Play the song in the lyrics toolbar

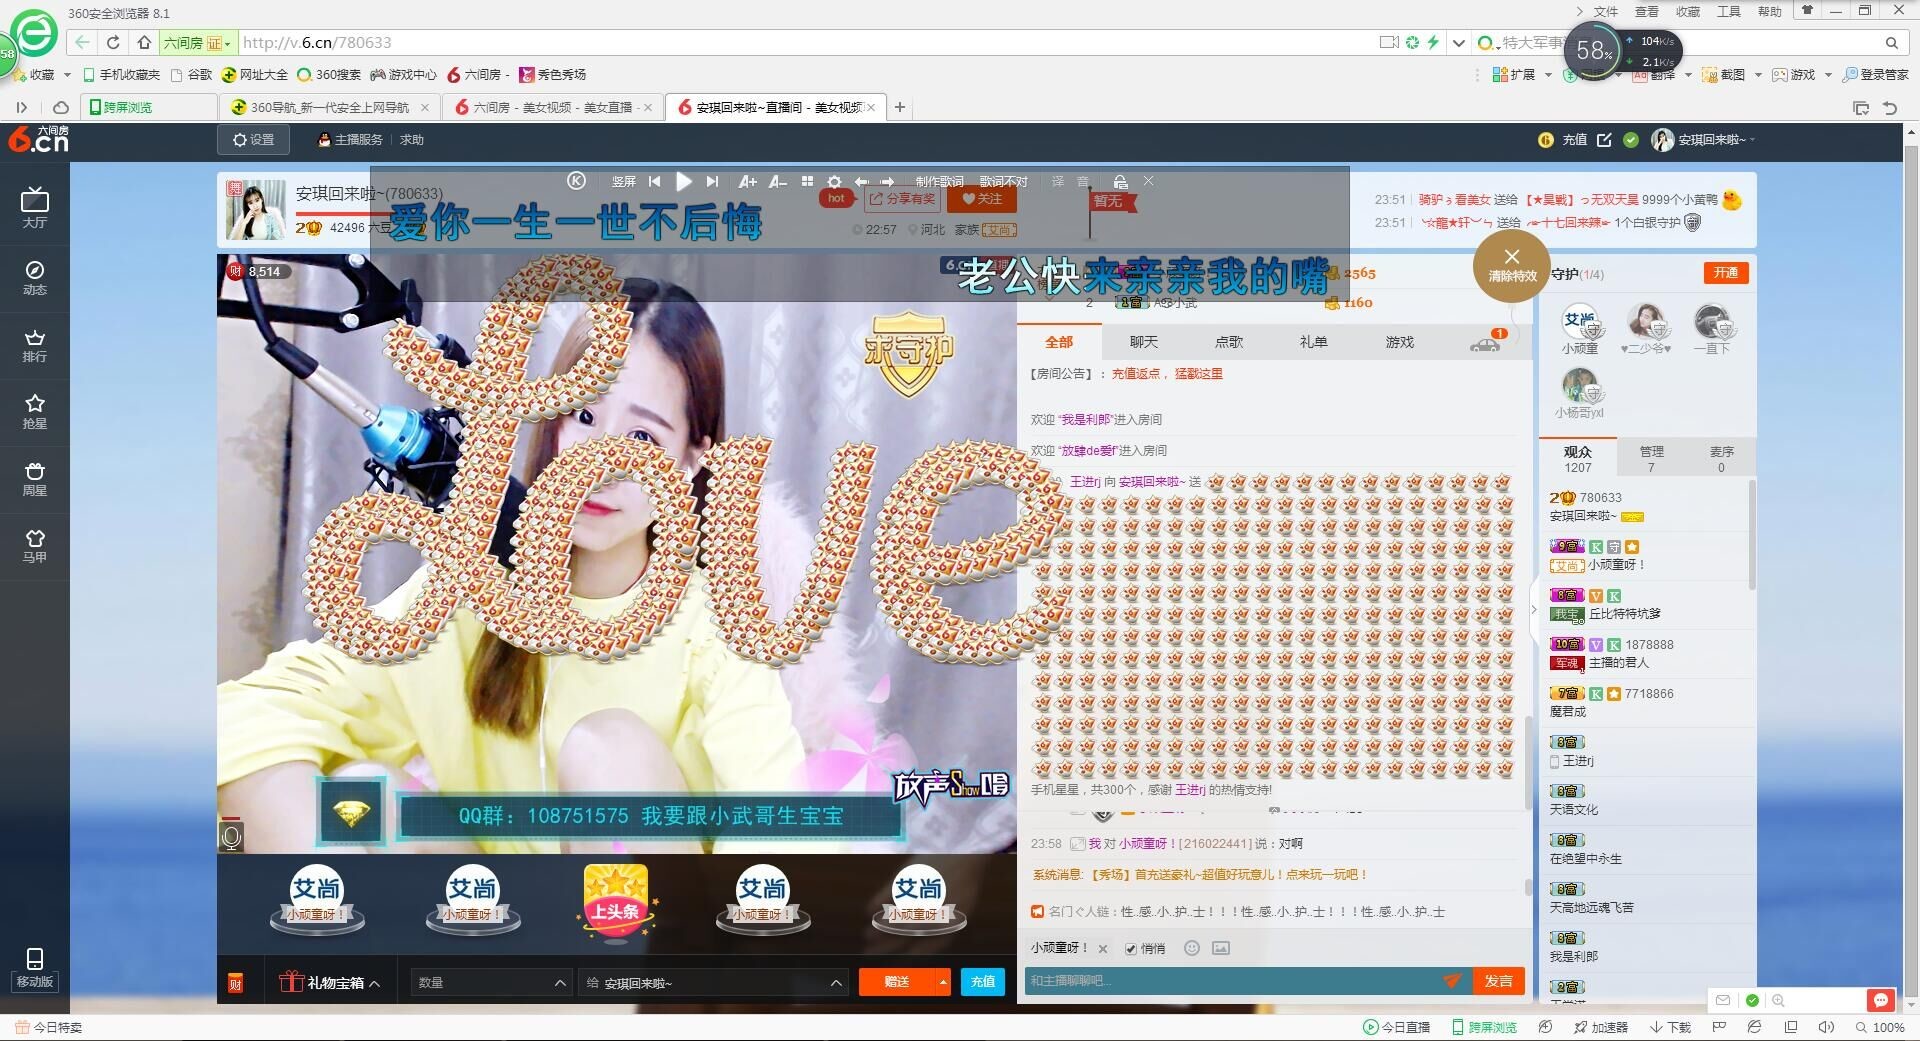click(x=684, y=181)
